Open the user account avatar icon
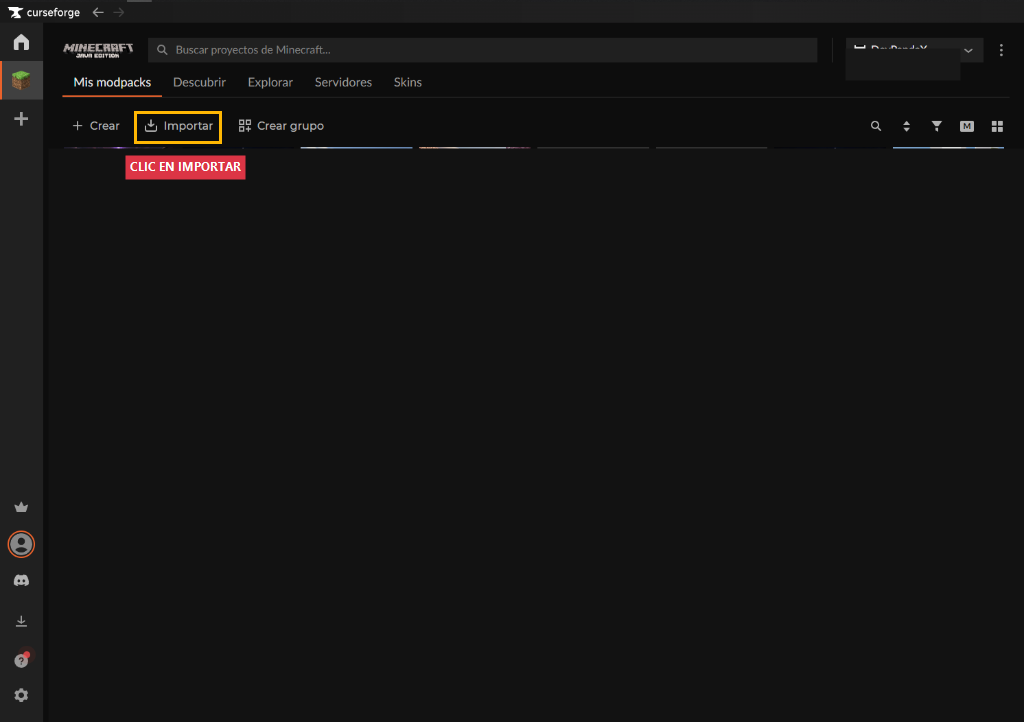 (x=21, y=544)
